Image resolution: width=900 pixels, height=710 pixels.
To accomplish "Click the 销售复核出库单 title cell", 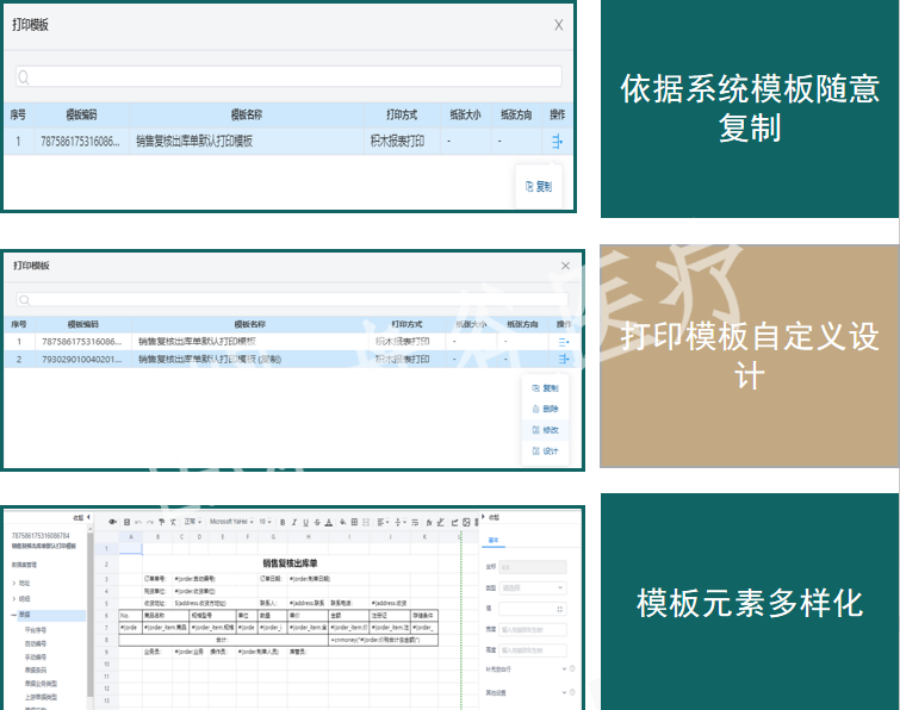I will click(x=290, y=564).
